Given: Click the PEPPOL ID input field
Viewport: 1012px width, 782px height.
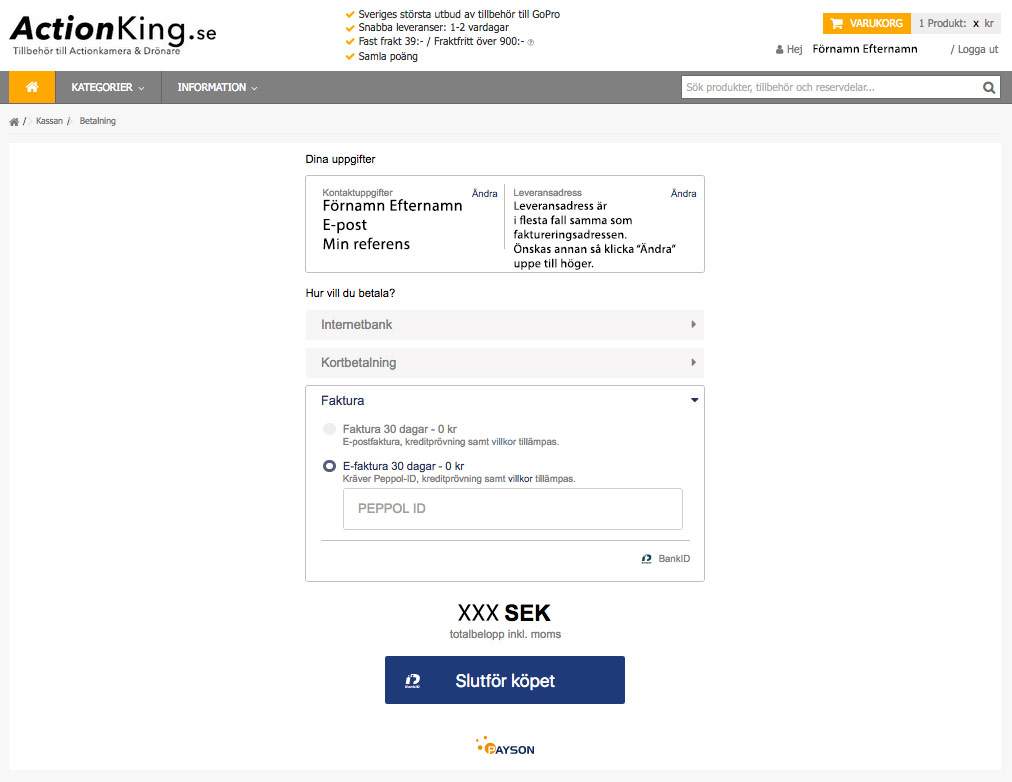Looking at the screenshot, I should [512, 509].
